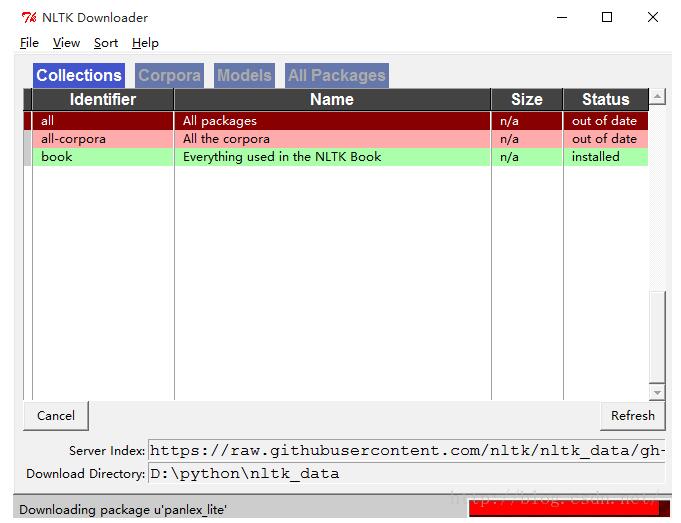Viewport: 681px width, 523px height.
Task: Click 'out of date' status for all-corpora
Action: [x=606, y=139]
